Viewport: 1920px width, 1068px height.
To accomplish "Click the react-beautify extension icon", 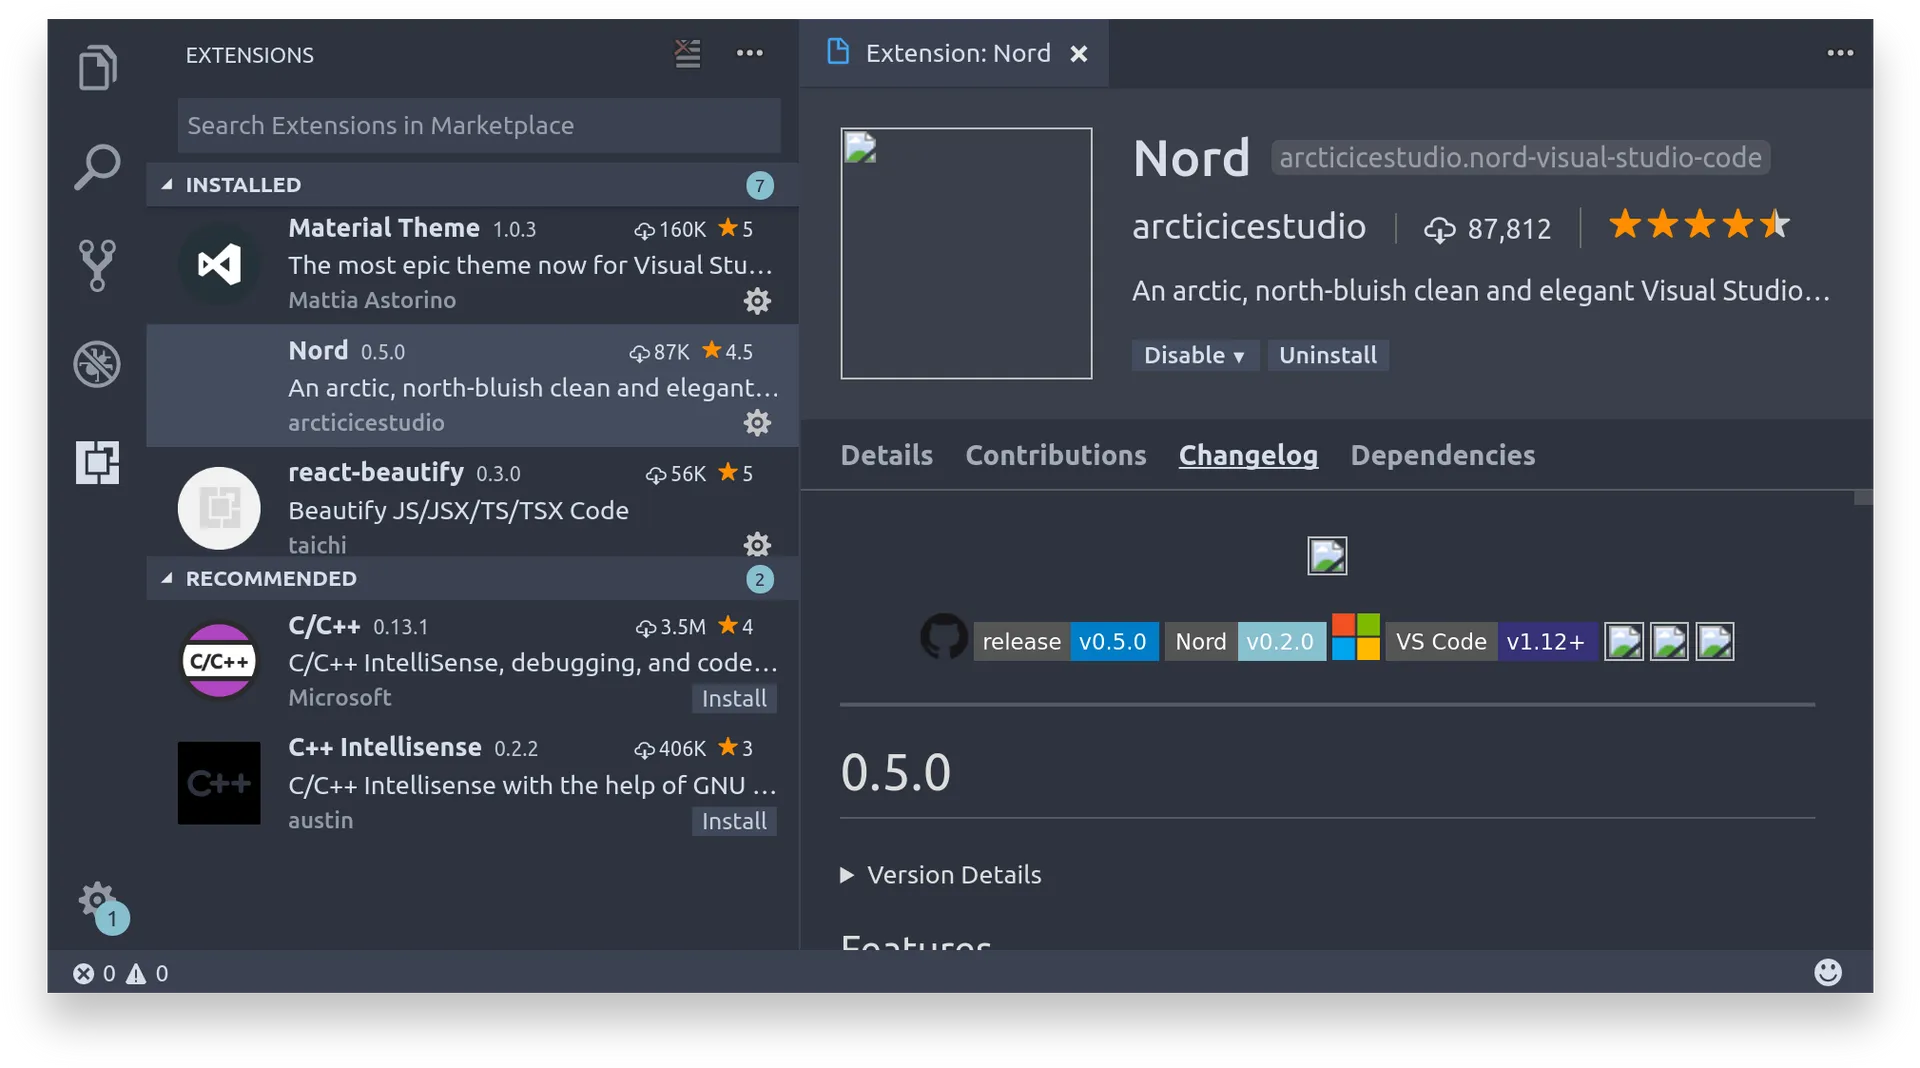I will (x=219, y=508).
